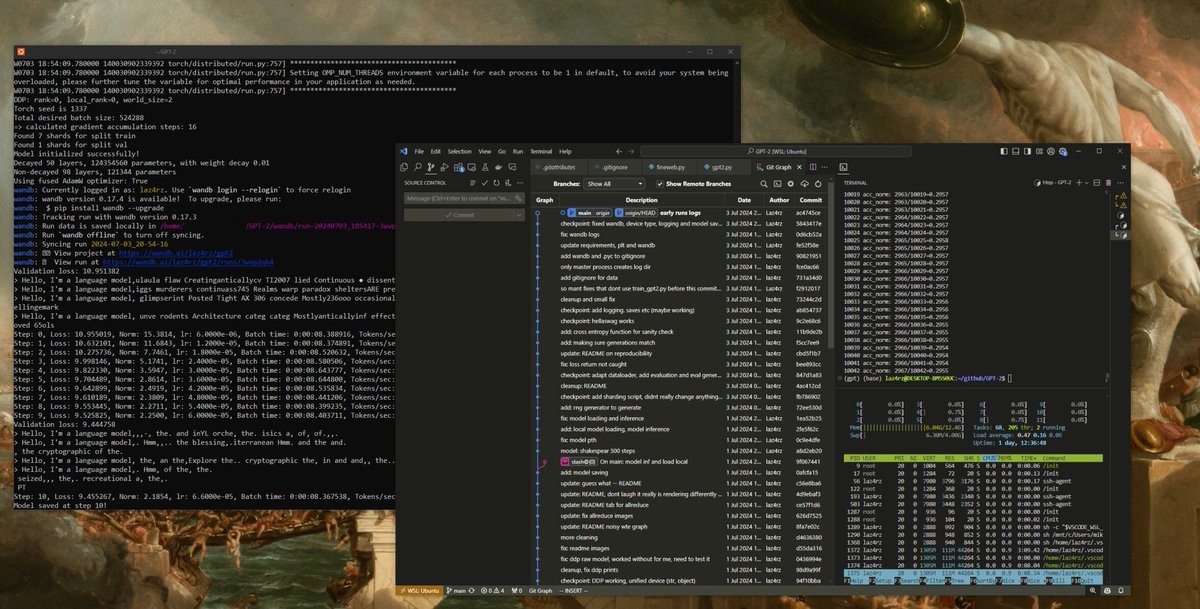Open the Search view in the activity bar
The height and width of the screenshot is (609, 1200).
coord(418,167)
